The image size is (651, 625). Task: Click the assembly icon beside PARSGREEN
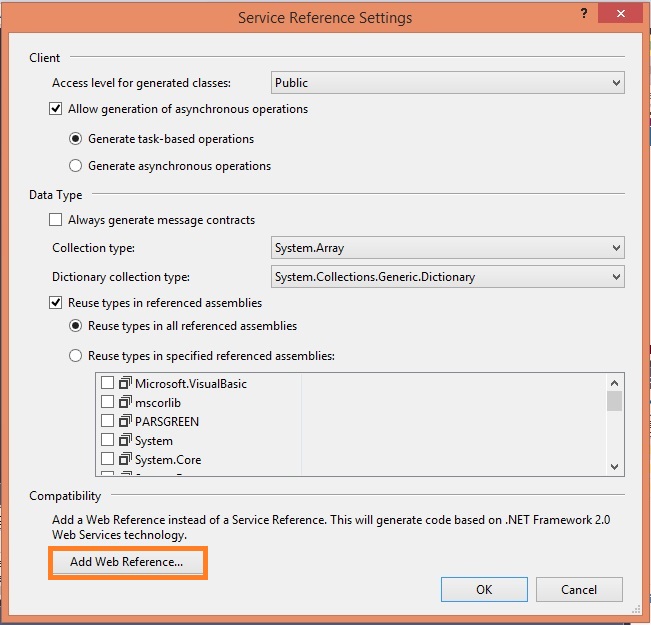125,421
